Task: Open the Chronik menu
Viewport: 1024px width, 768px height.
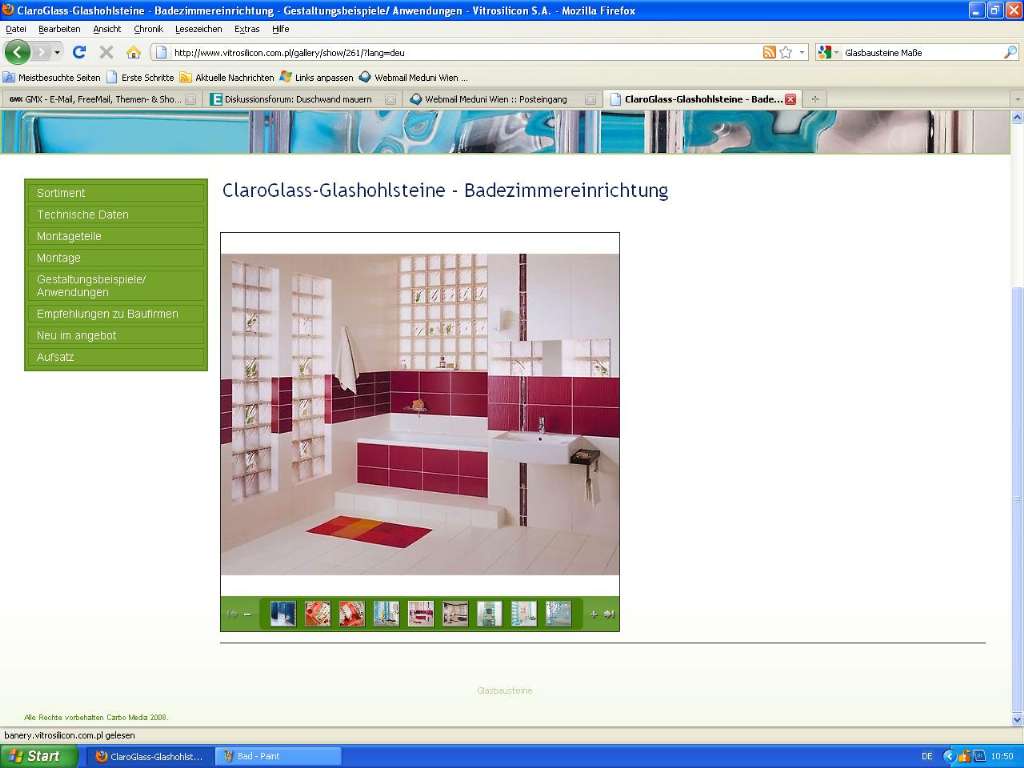Action: [x=148, y=29]
